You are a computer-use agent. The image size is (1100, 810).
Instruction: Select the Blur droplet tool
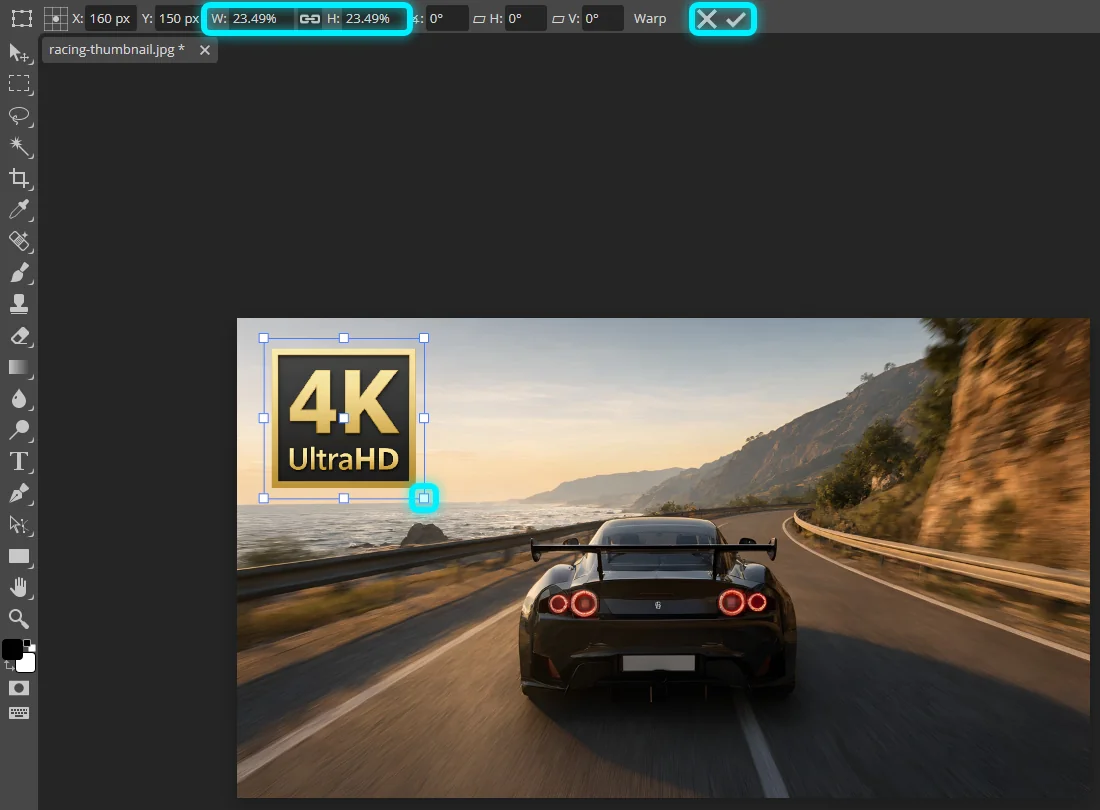19,398
